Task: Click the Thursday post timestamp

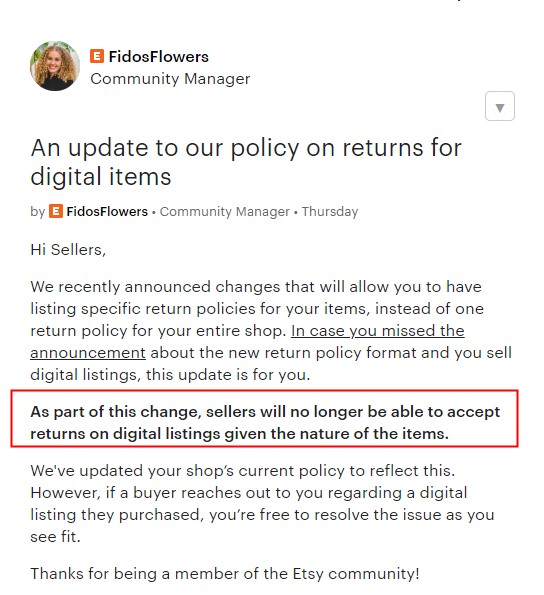Action: point(330,211)
